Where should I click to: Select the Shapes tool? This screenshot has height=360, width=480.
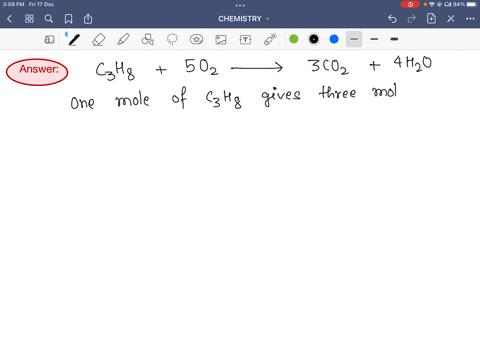click(x=147, y=40)
